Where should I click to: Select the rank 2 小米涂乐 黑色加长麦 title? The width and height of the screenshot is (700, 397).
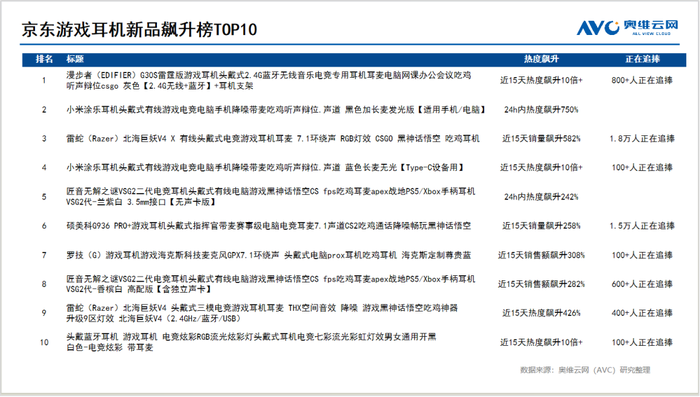276,109
